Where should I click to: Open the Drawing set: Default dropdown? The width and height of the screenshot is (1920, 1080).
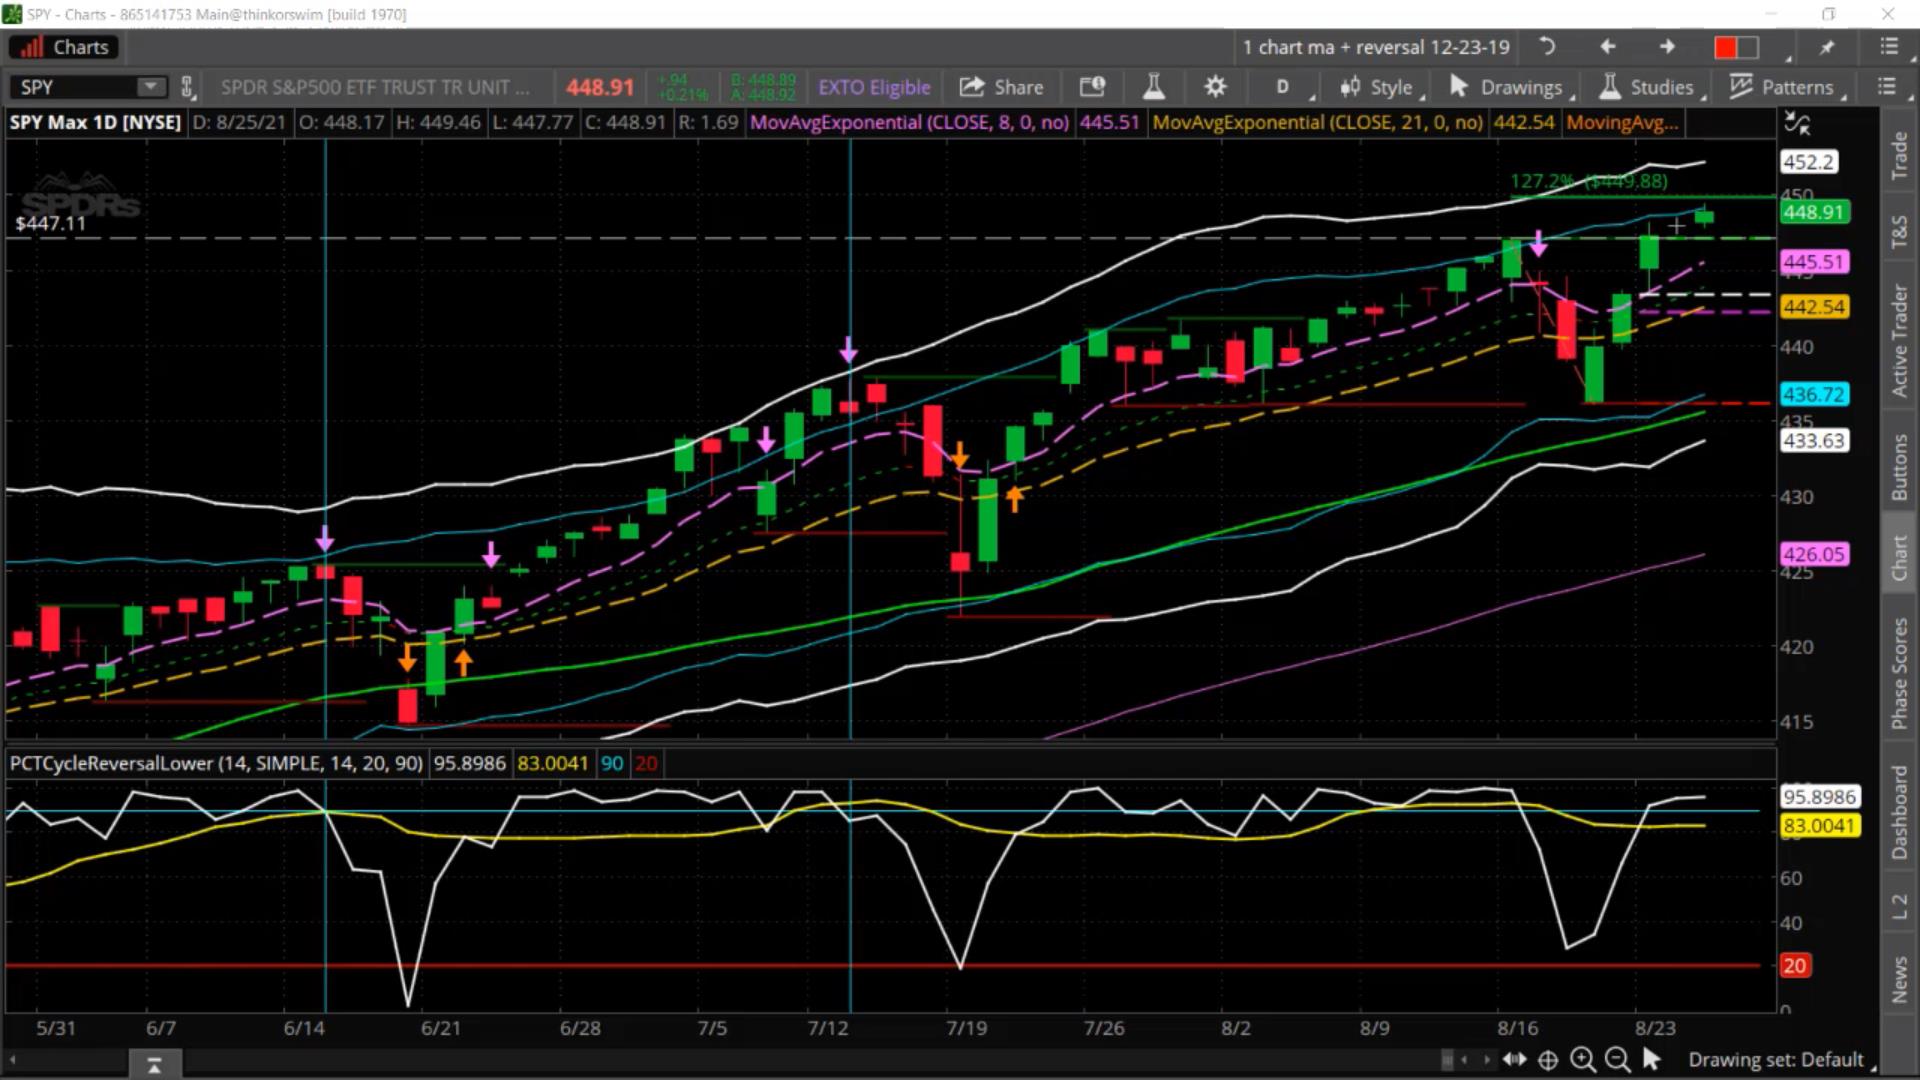(x=1780, y=1059)
